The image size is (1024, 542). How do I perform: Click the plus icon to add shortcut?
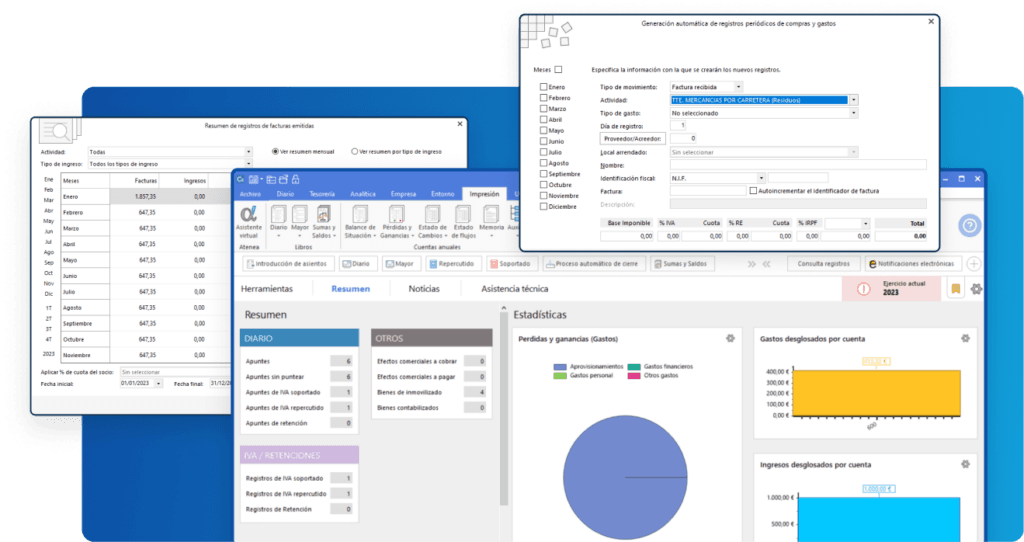coord(974,264)
